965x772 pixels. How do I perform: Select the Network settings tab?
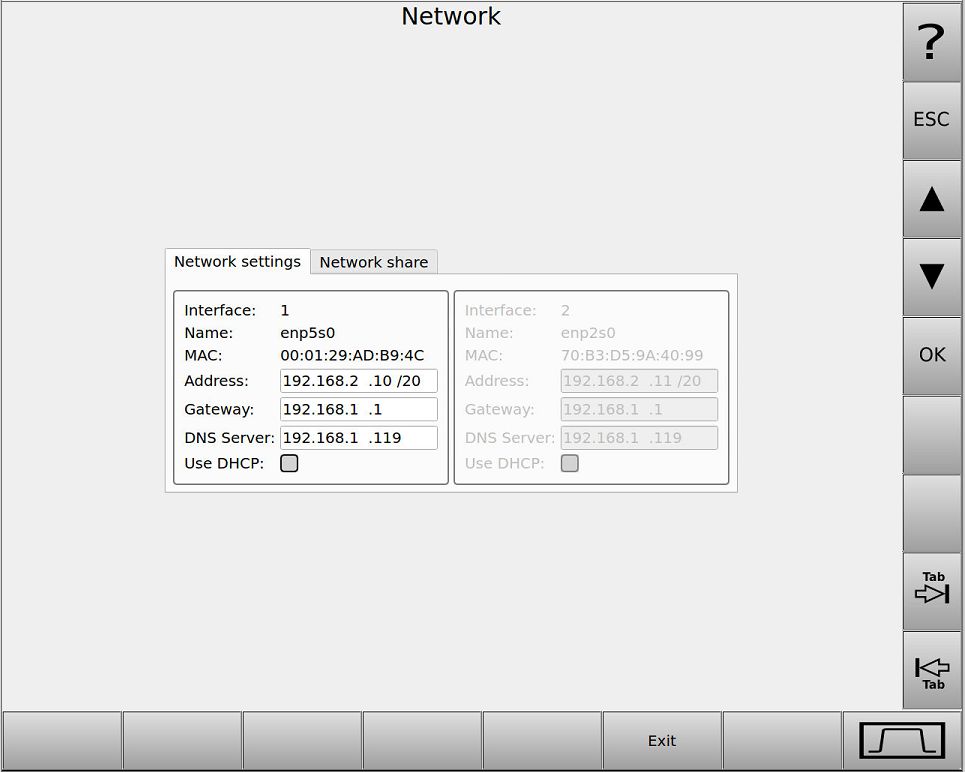(x=237, y=262)
